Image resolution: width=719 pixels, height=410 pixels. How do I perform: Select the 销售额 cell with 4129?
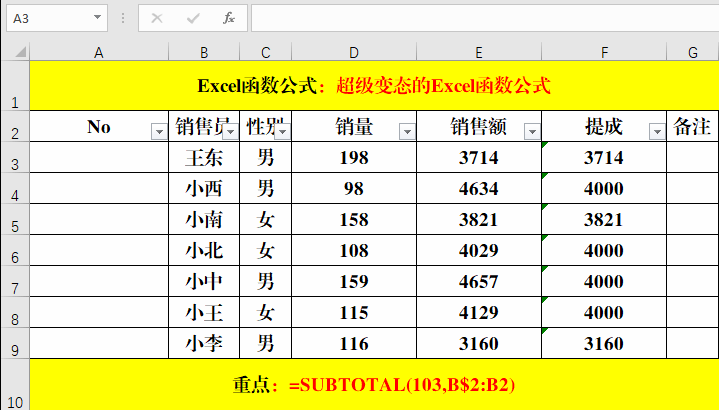coord(479,312)
